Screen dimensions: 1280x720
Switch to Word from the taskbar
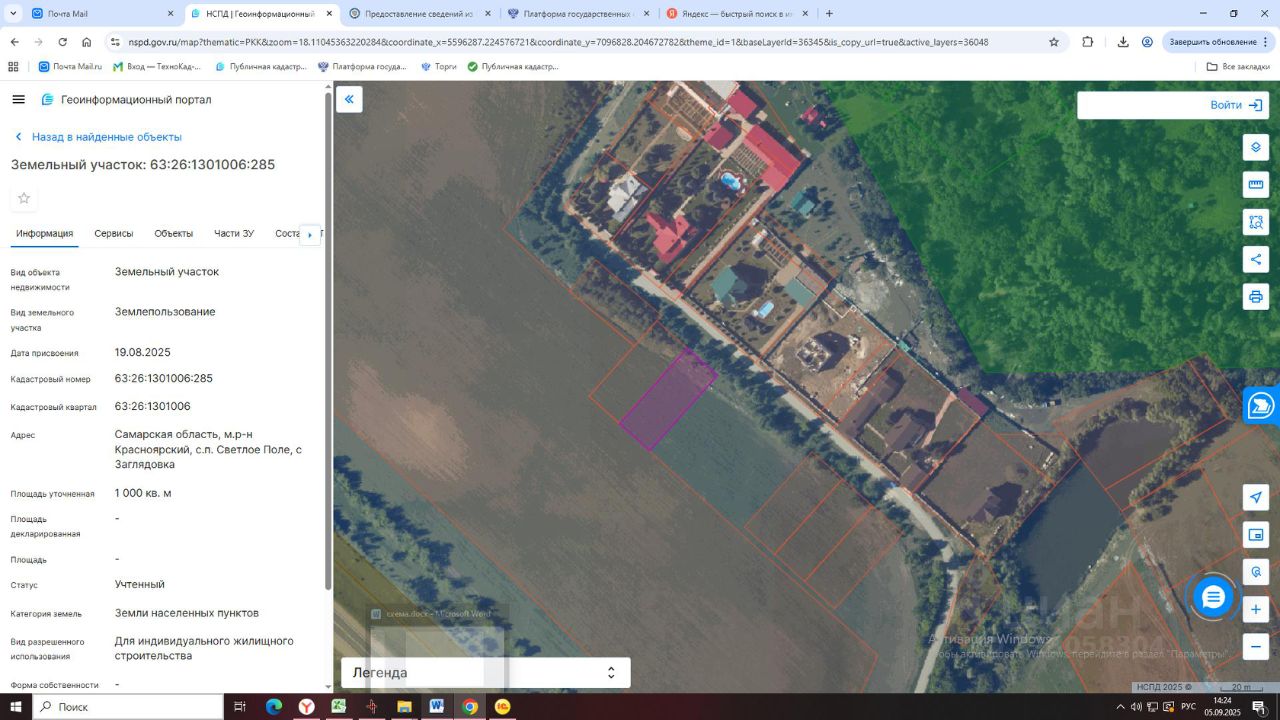click(x=437, y=707)
